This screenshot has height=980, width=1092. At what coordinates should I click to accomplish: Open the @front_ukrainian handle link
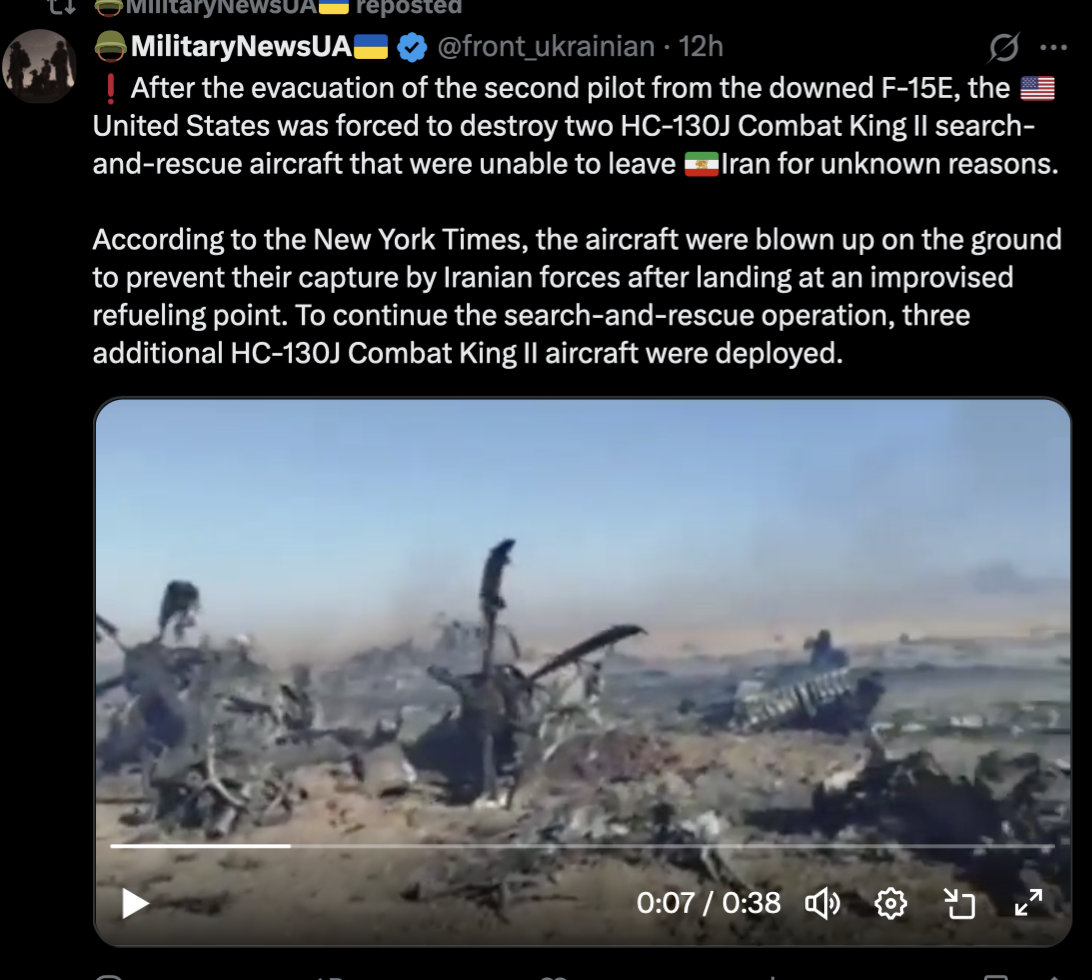545,47
